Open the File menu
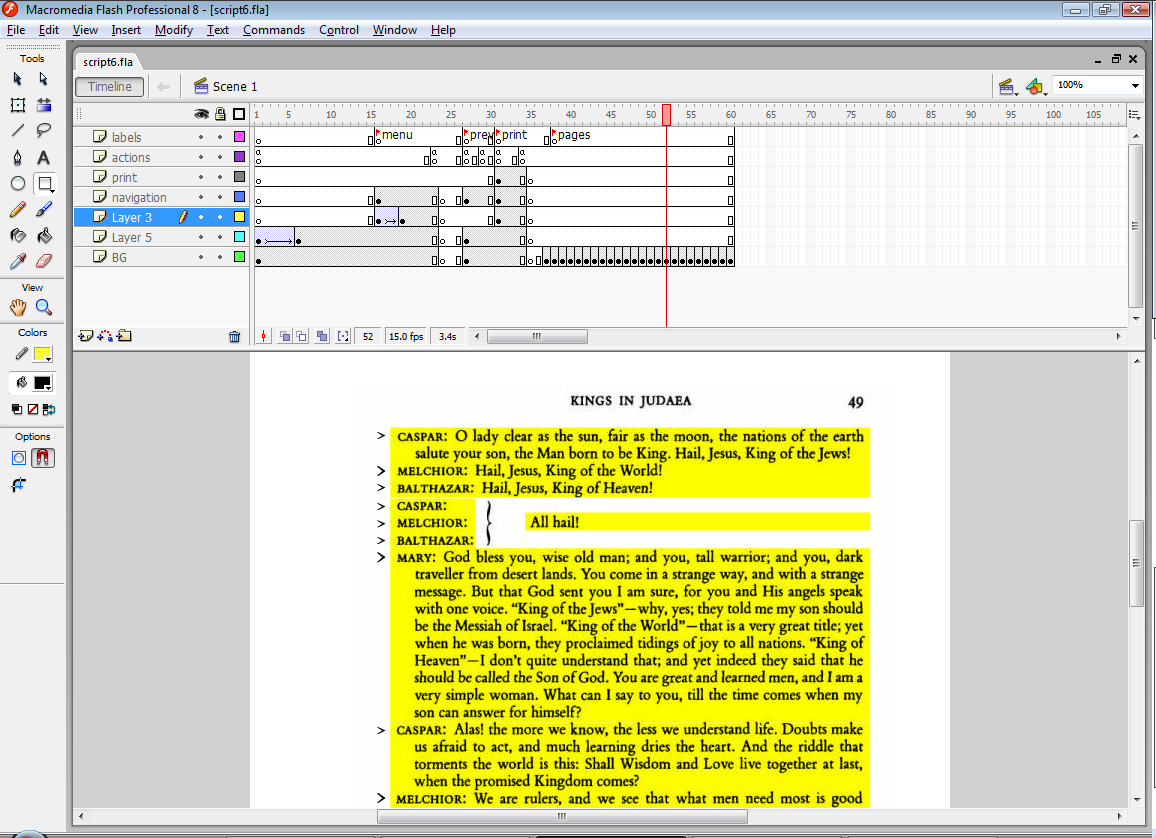 click(15, 30)
